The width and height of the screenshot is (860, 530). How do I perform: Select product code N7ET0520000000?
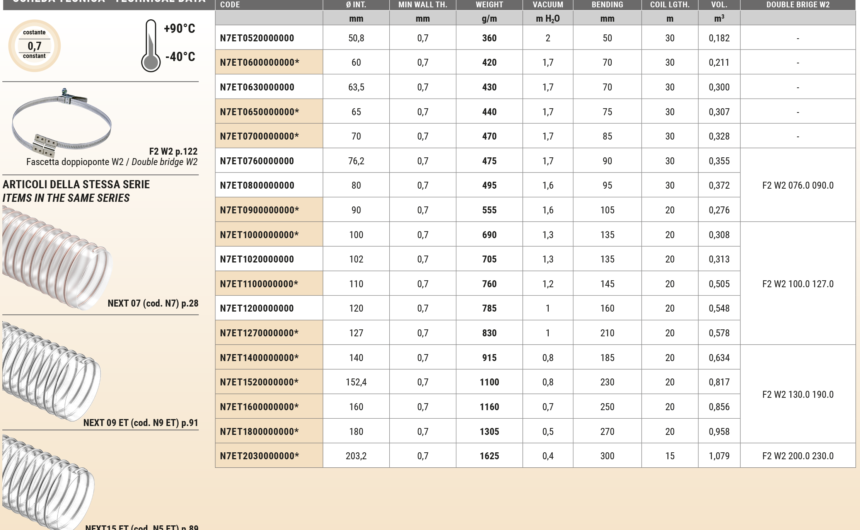[257, 38]
